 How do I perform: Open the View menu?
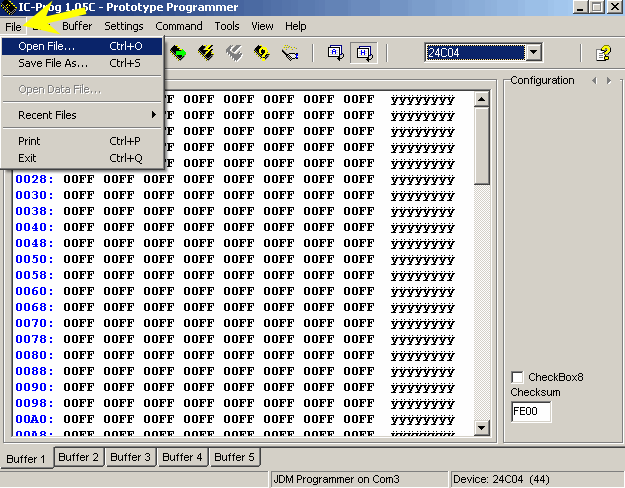[x=262, y=26]
